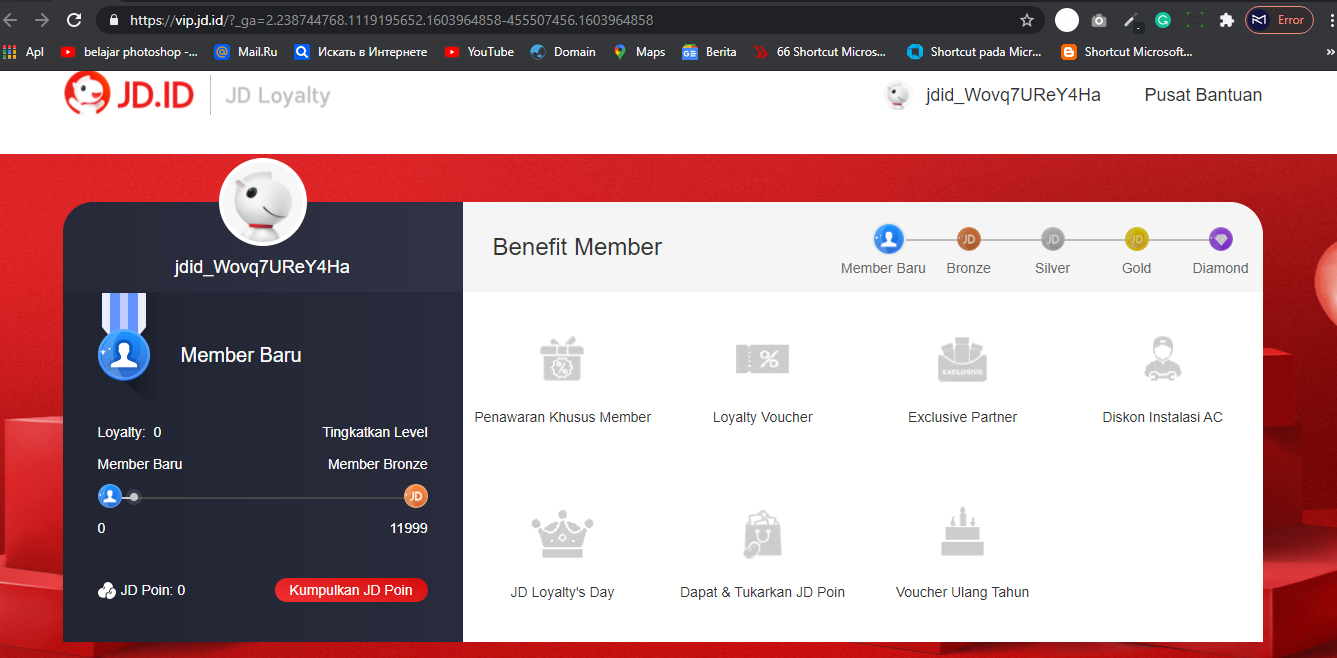Viewport: 1337px width, 658px height.
Task: Open the 66 Shortcut Micros bookmark
Action: [x=820, y=52]
